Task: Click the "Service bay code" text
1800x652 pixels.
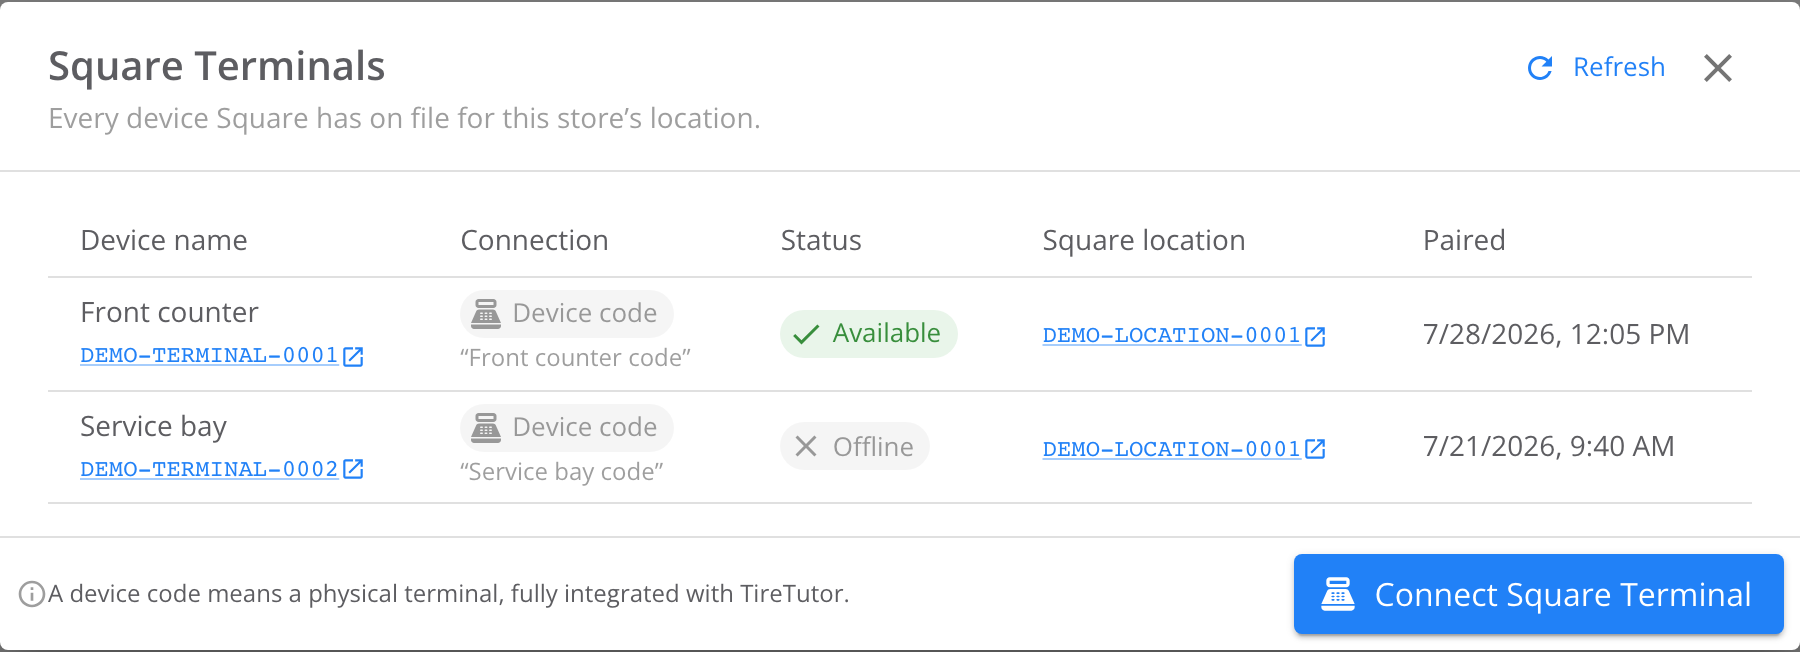Action: point(562,472)
